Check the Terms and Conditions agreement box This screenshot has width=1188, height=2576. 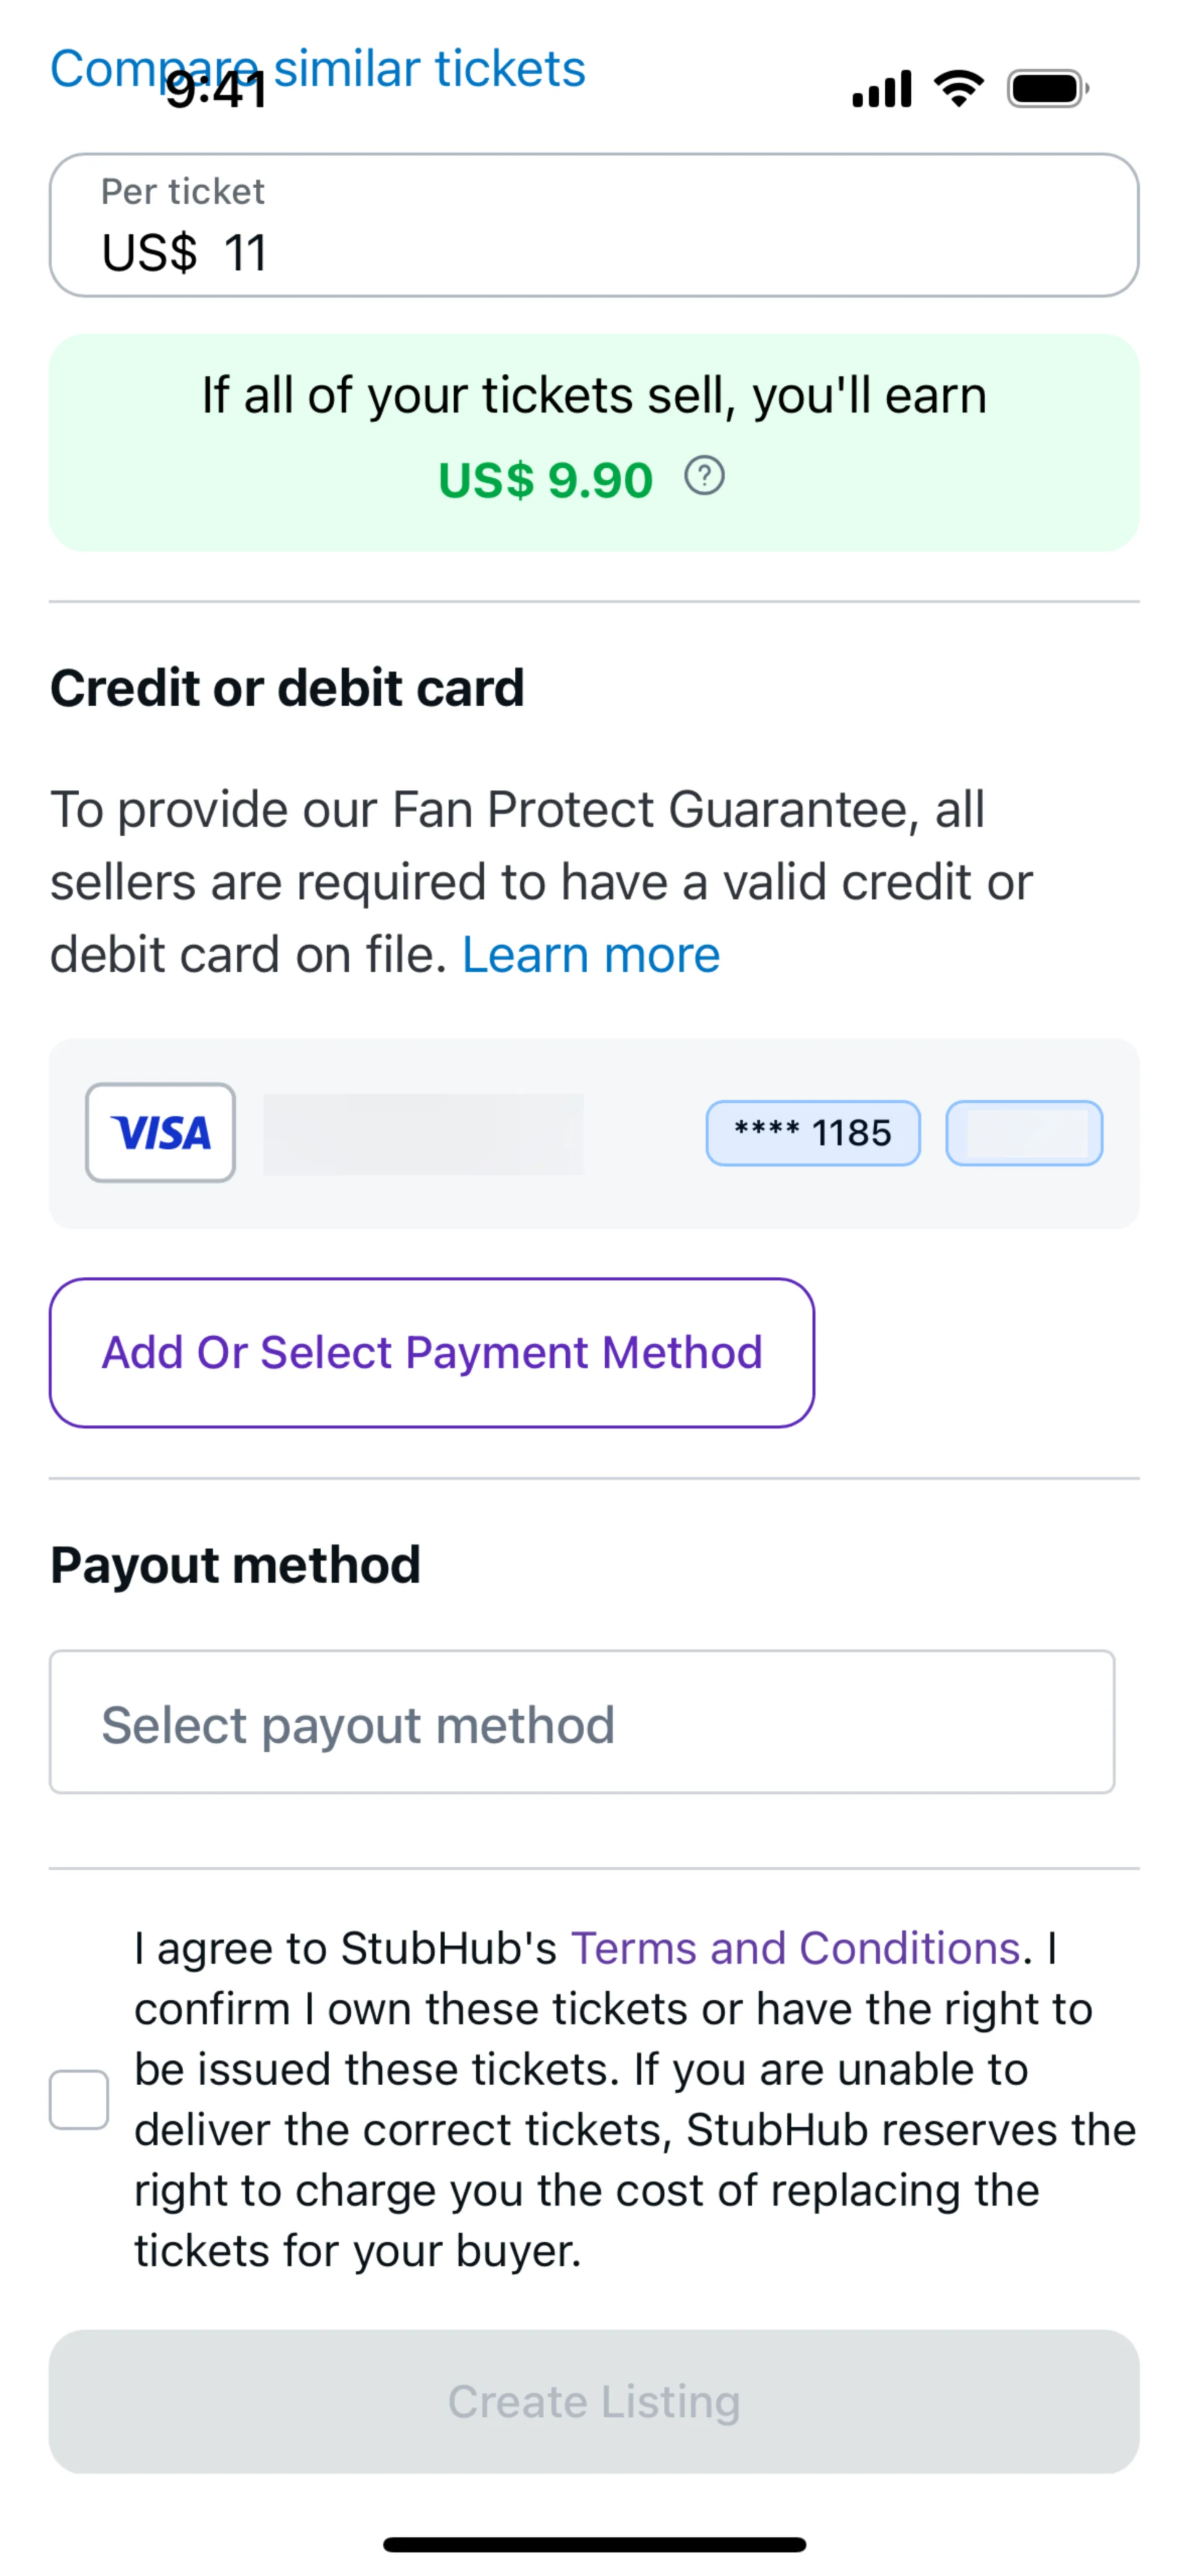(x=79, y=2099)
